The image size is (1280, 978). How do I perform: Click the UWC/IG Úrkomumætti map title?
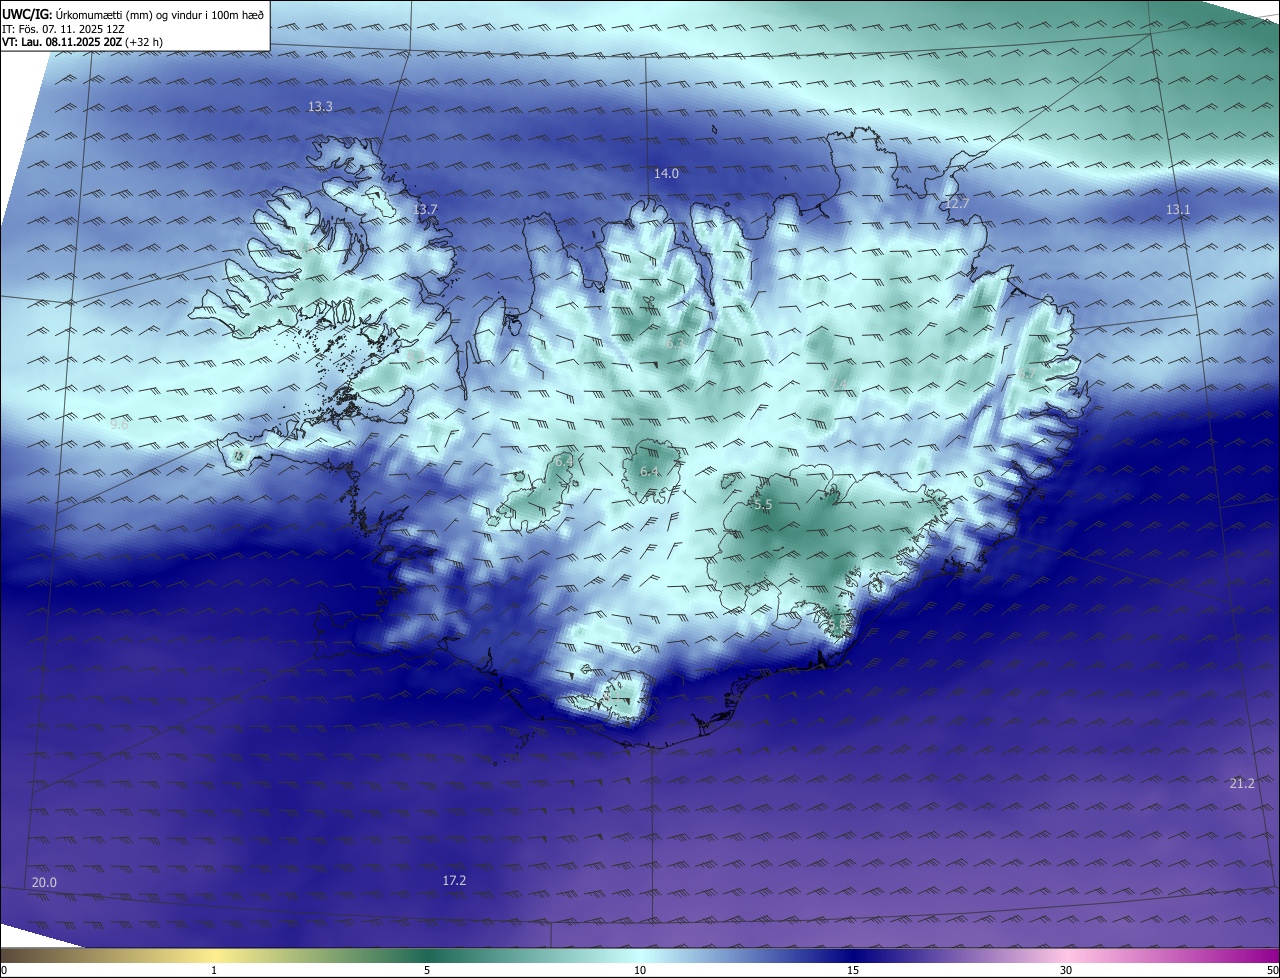coord(133,15)
